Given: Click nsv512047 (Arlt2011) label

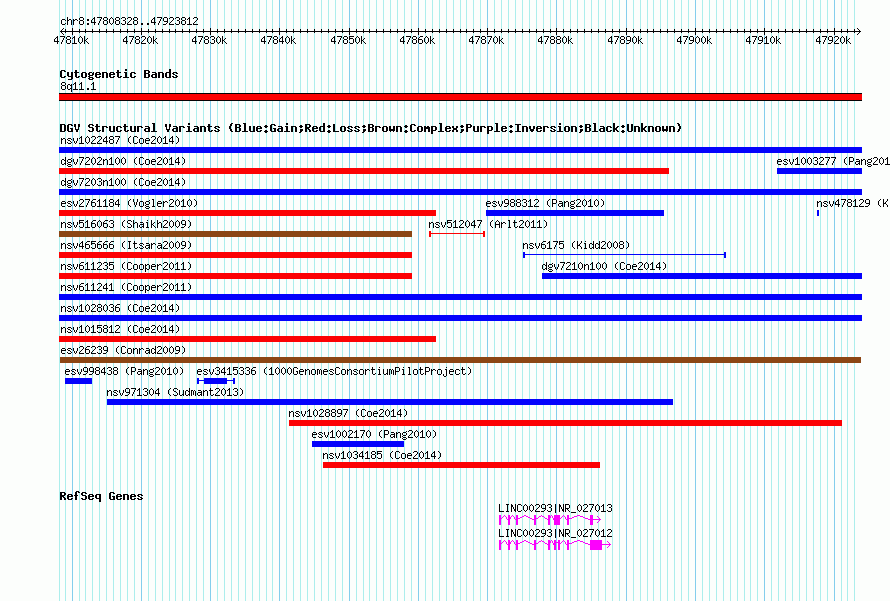Looking at the screenshot, I should point(488,224).
